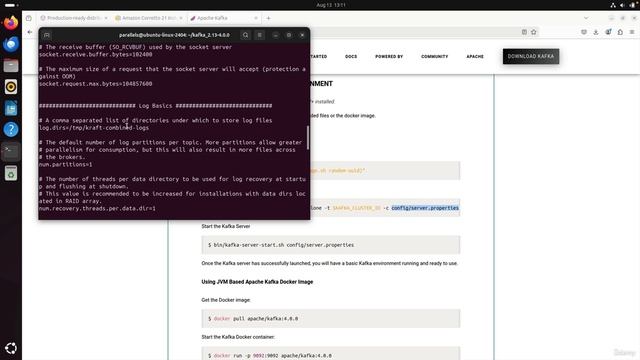Click num.recovery.threads.per.data.dir=1 terminal line
640x360 pixels.
coord(97,209)
